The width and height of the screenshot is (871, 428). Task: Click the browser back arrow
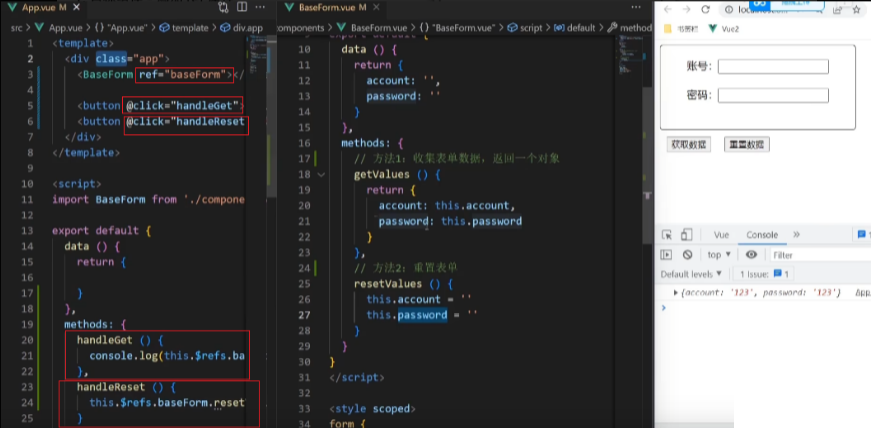pos(668,9)
